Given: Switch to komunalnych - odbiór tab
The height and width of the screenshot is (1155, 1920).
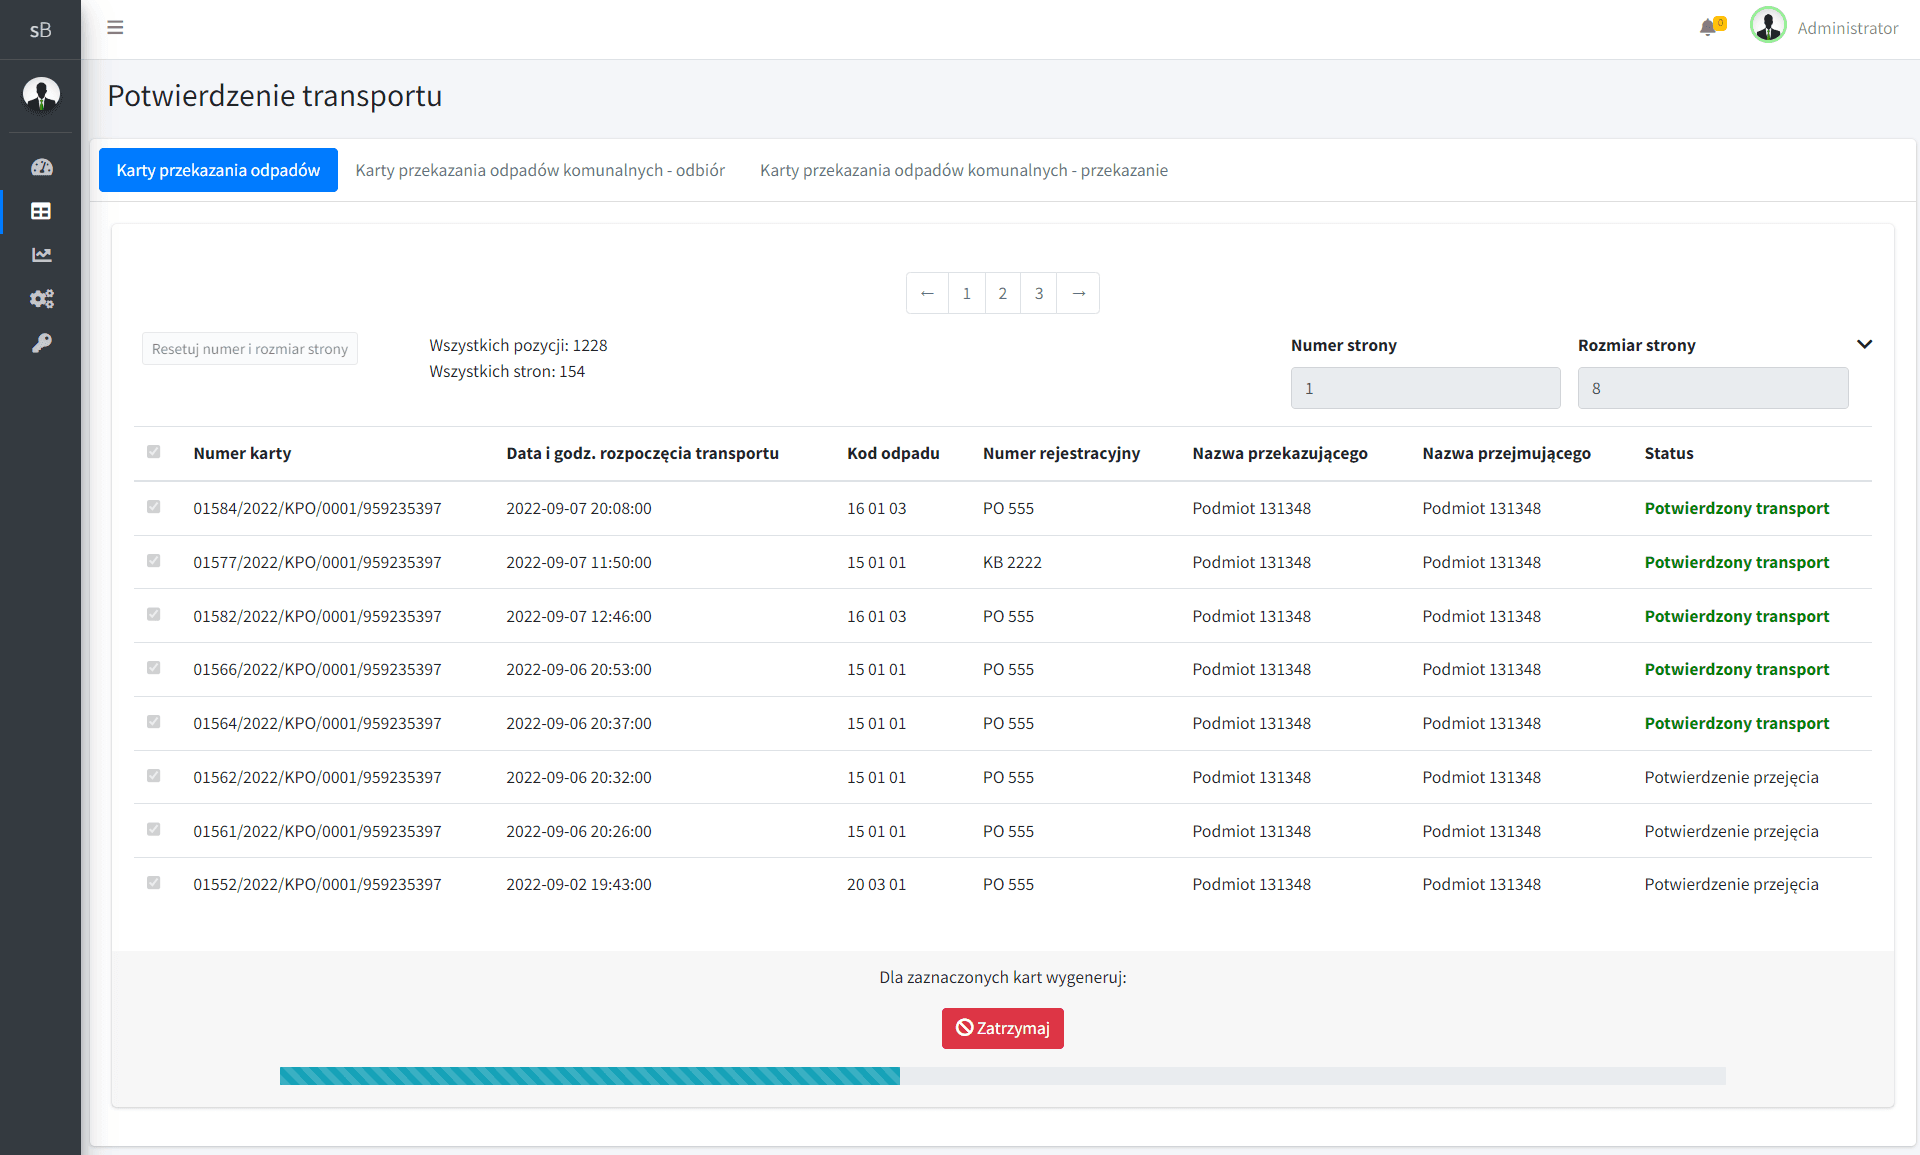Looking at the screenshot, I should [540, 170].
